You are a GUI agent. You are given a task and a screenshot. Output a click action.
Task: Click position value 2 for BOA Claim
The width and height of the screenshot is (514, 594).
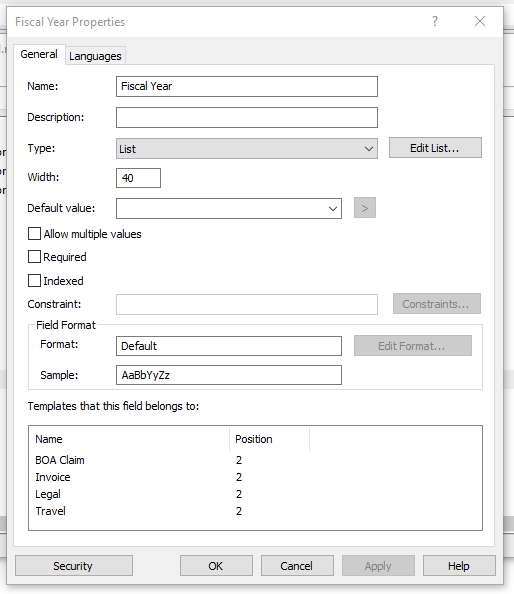coord(239,460)
